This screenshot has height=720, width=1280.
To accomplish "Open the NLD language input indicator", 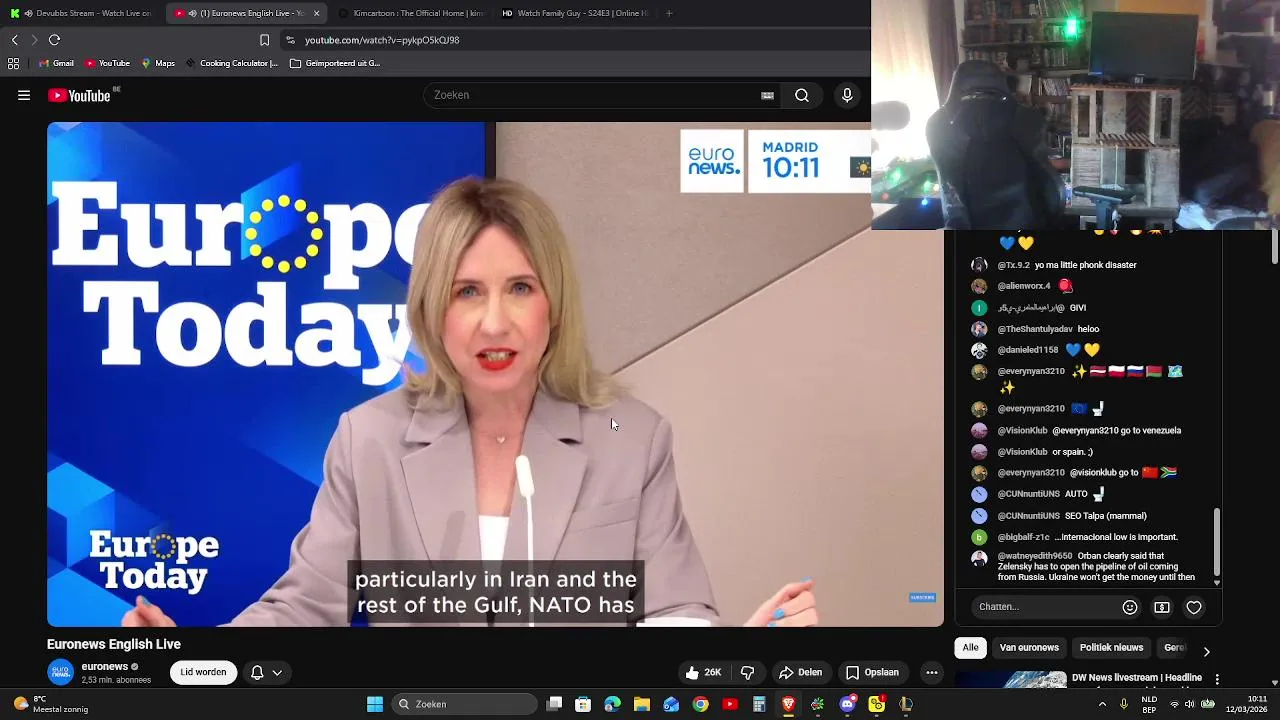I will tap(1150, 704).
